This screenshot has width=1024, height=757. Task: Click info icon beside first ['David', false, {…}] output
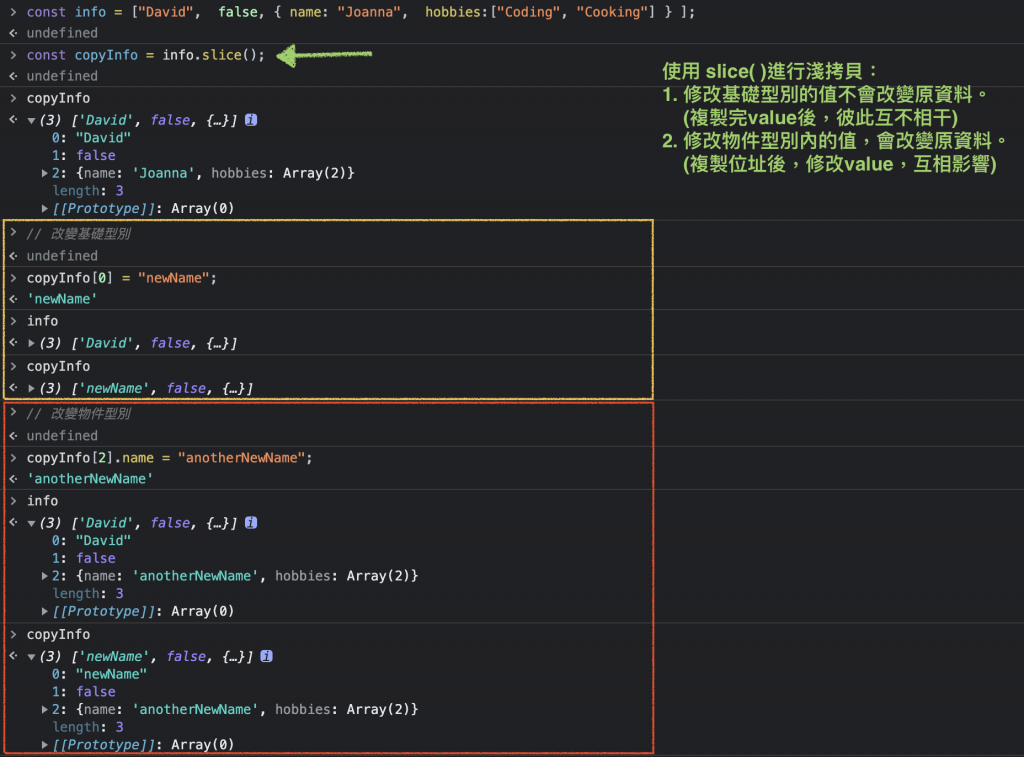pyautogui.click(x=251, y=120)
